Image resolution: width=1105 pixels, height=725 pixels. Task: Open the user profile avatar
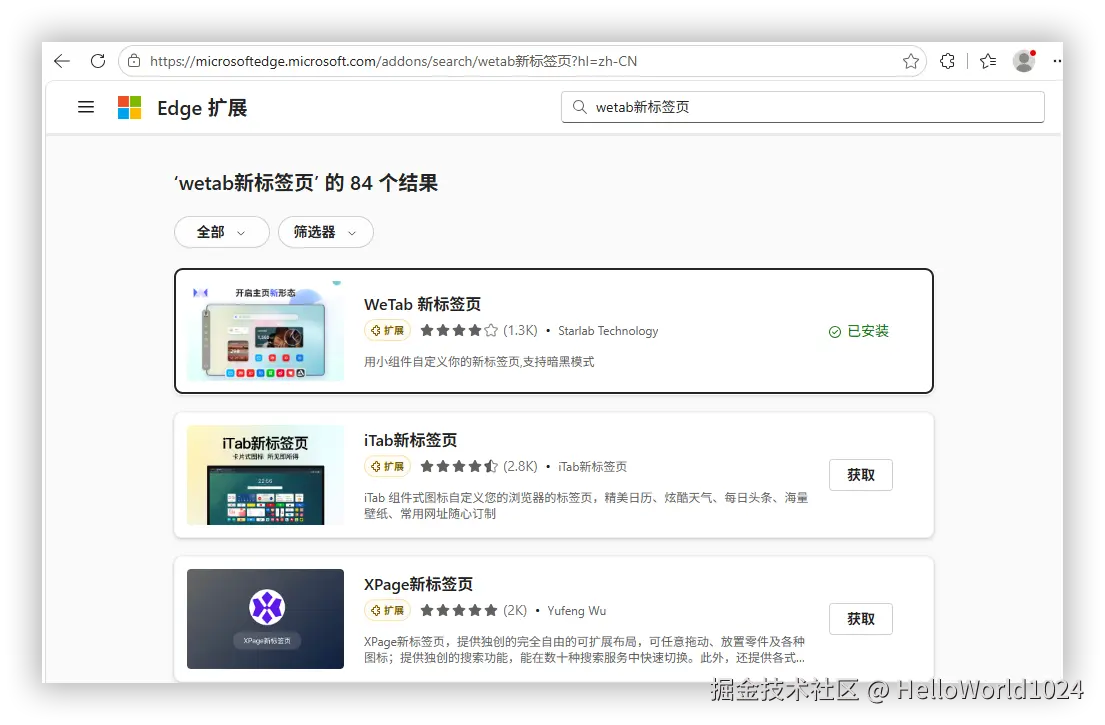pos(1024,61)
